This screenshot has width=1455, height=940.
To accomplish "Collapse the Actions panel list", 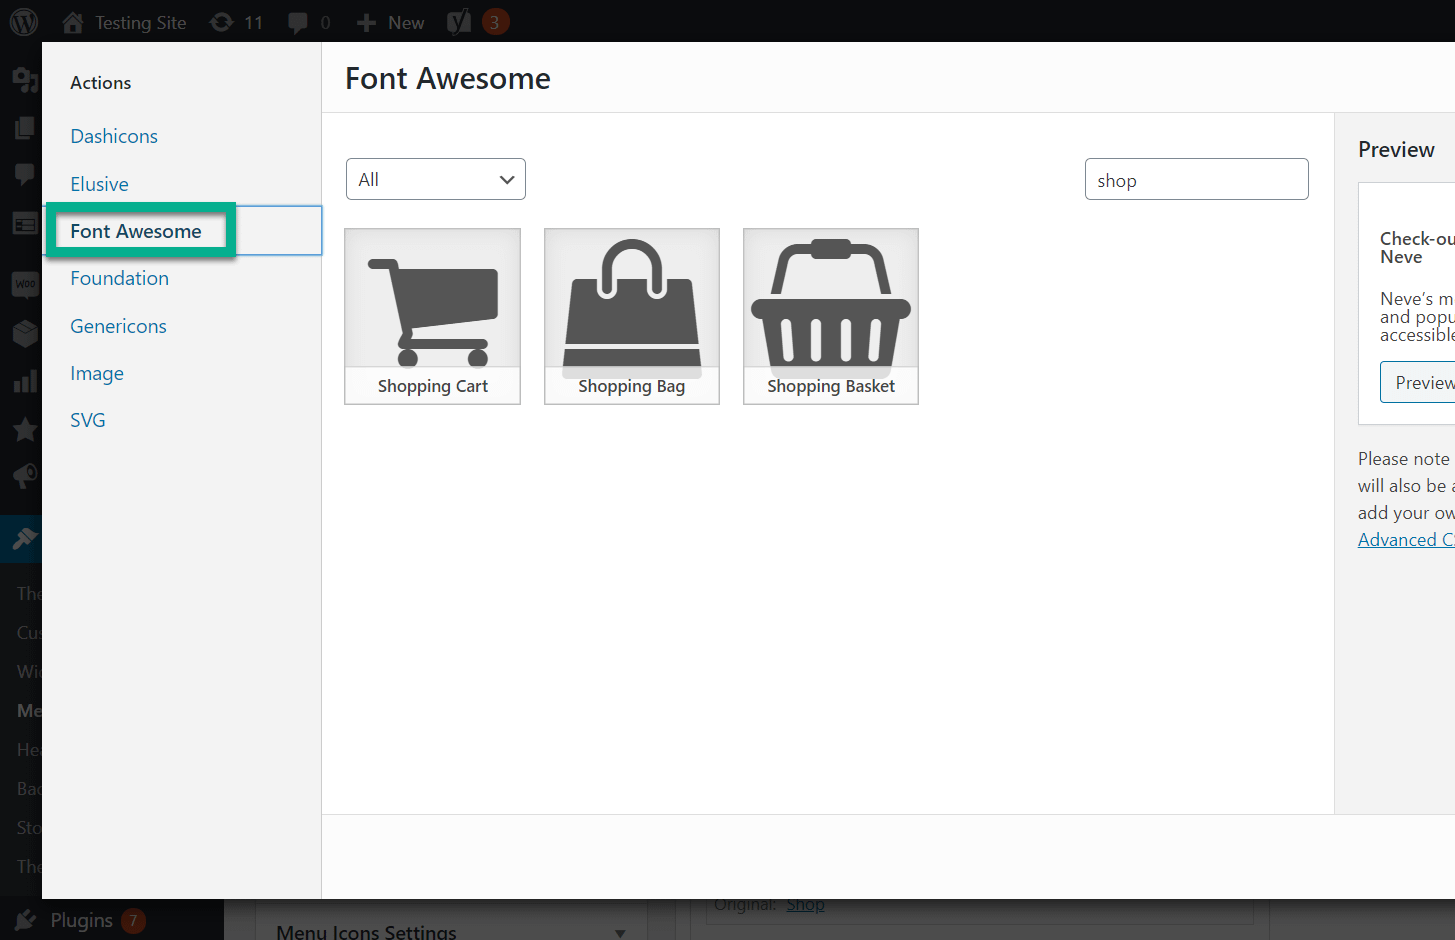I will click(x=100, y=82).
